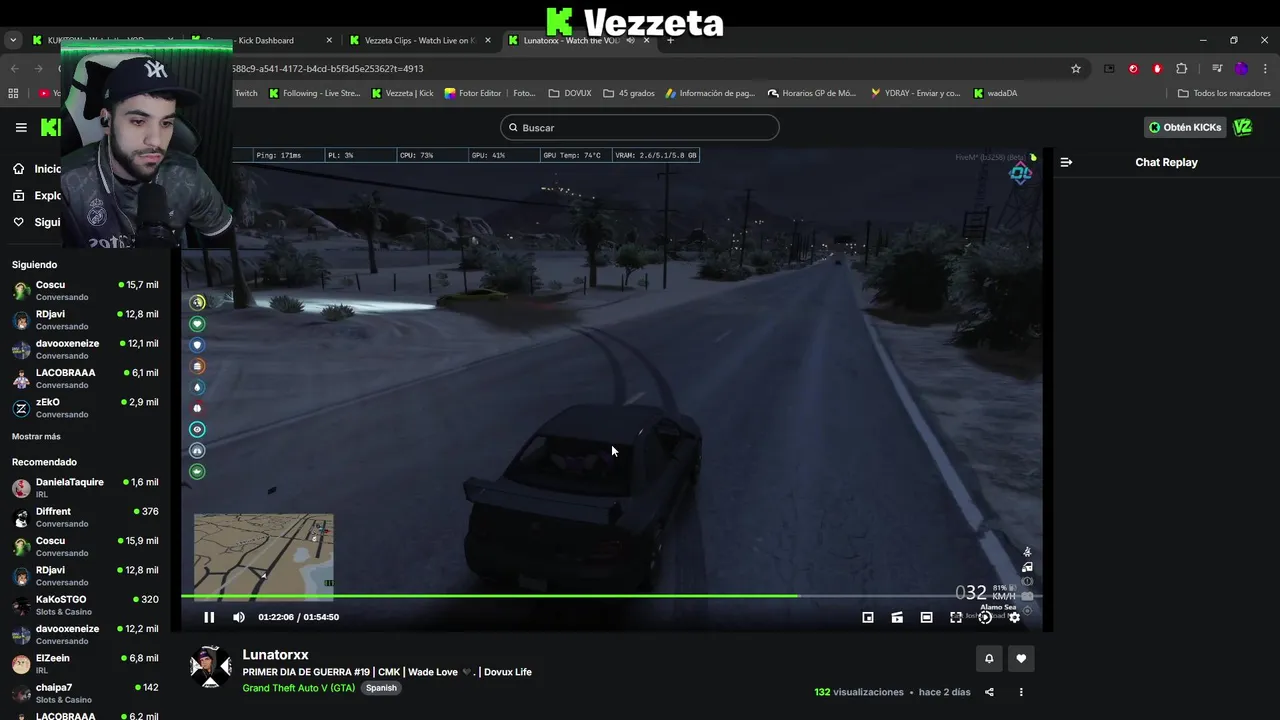The image size is (1280, 720).
Task: Open DanielaTaquire recommended channel
Action: (85, 487)
